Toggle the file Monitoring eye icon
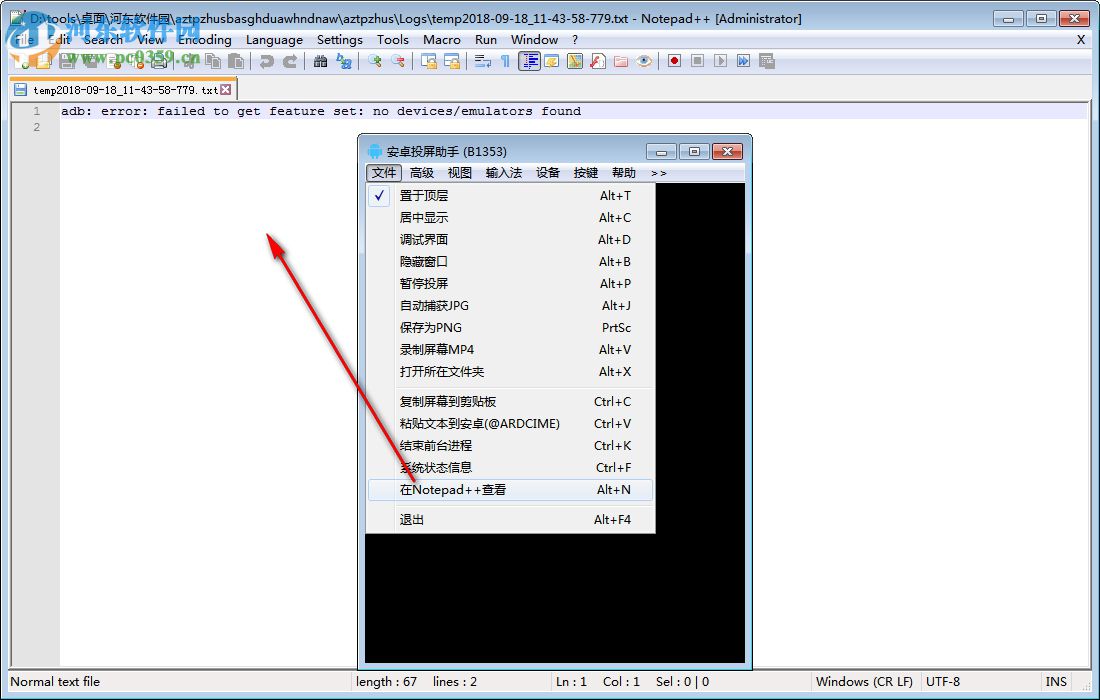Screen dimensions: 1100x700 point(644,62)
